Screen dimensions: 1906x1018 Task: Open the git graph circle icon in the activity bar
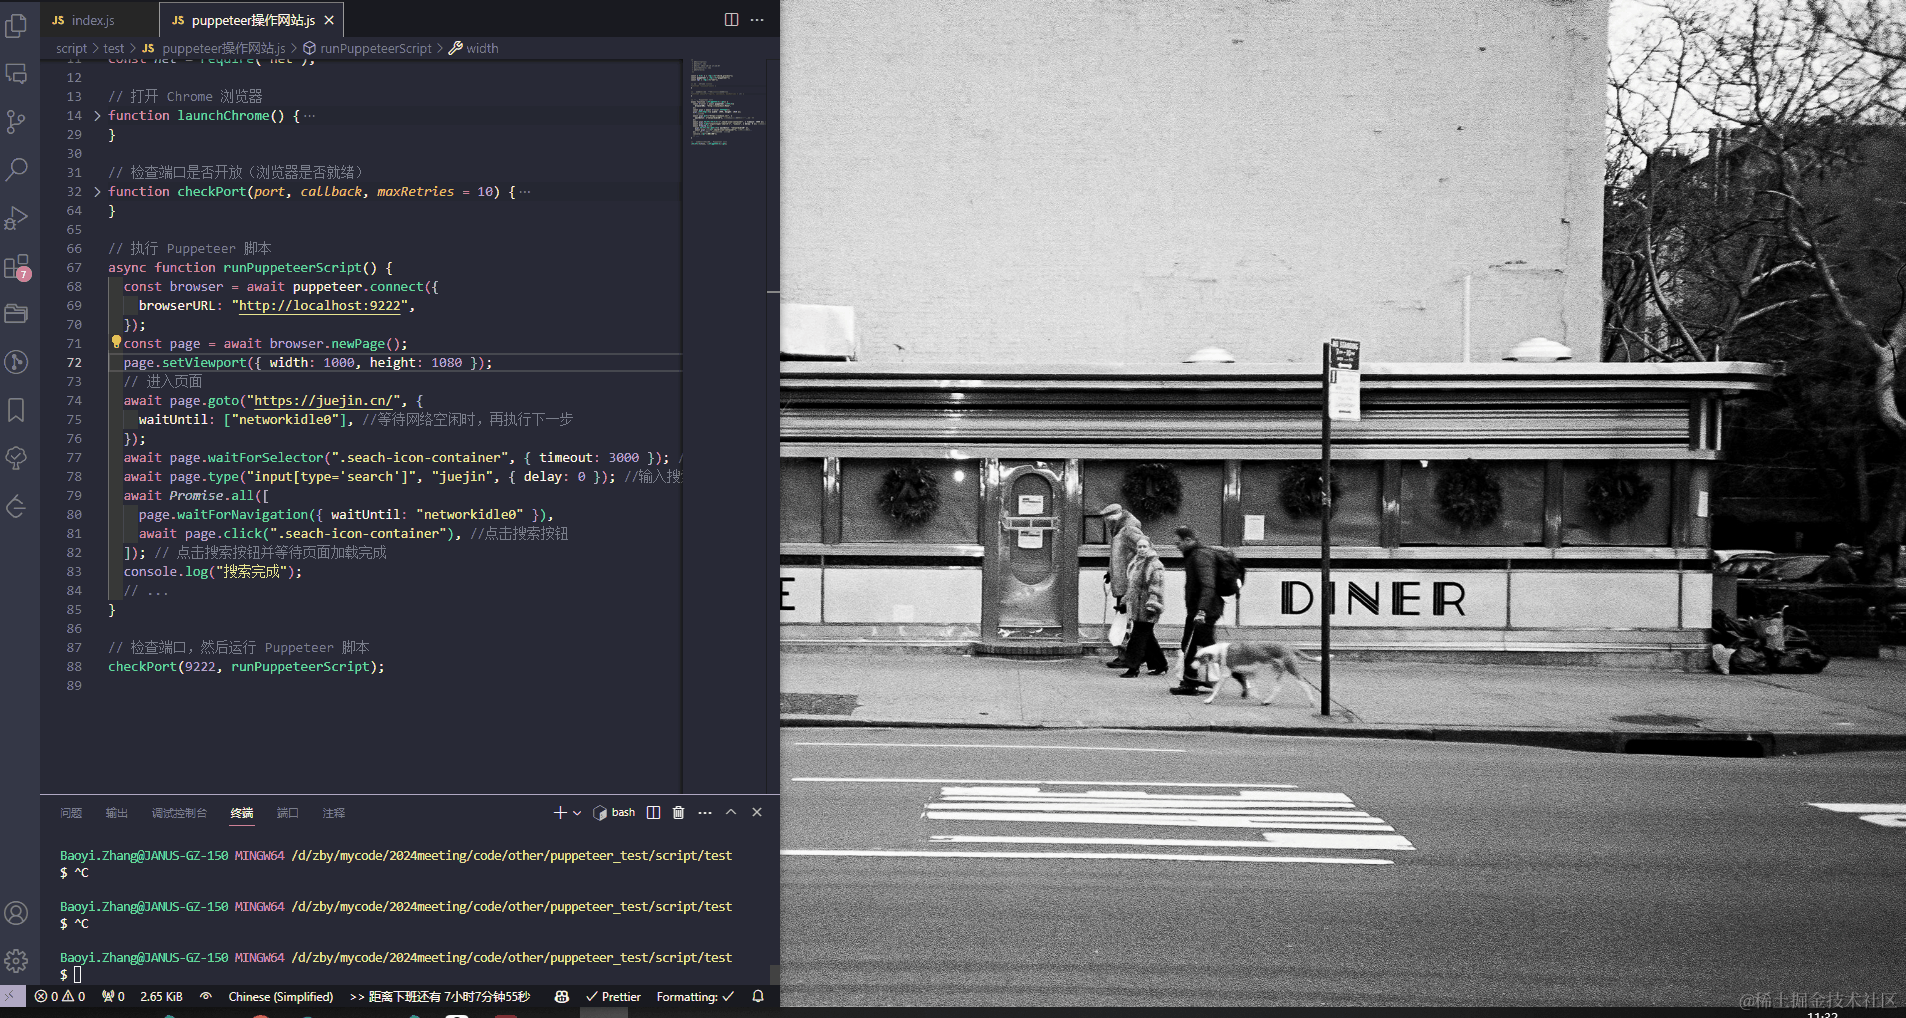pos(16,362)
